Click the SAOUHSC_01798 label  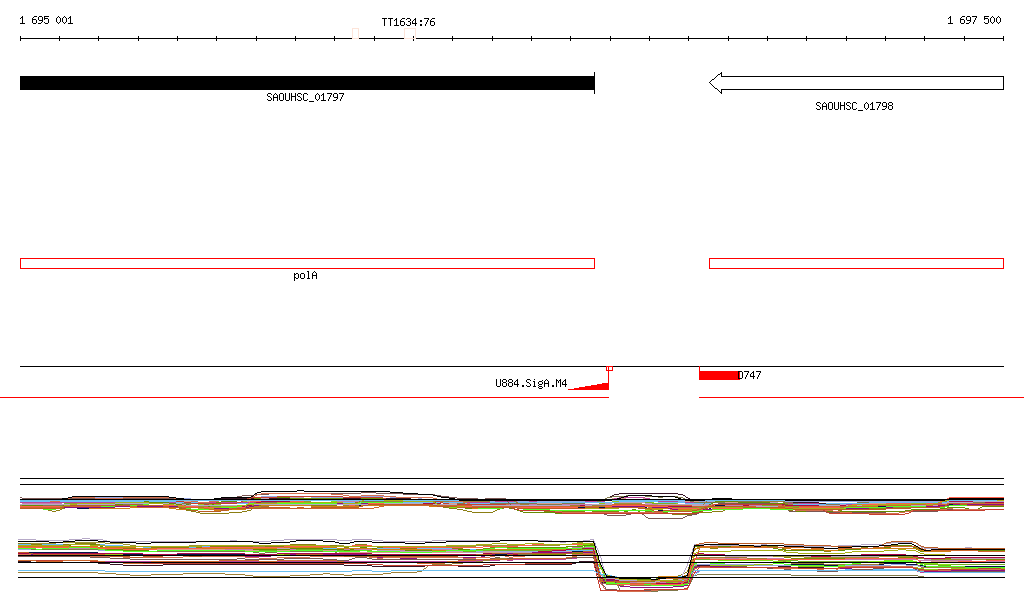(854, 106)
